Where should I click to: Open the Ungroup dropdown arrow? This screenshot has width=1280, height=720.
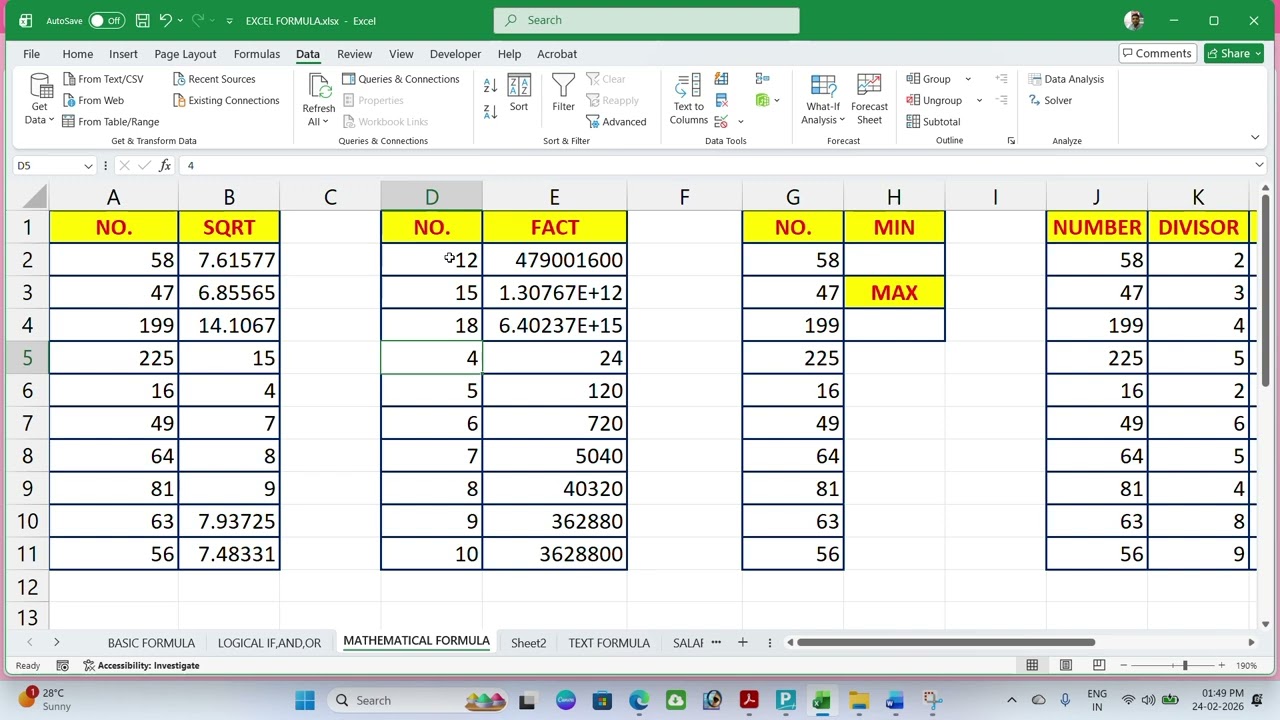(x=979, y=100)
